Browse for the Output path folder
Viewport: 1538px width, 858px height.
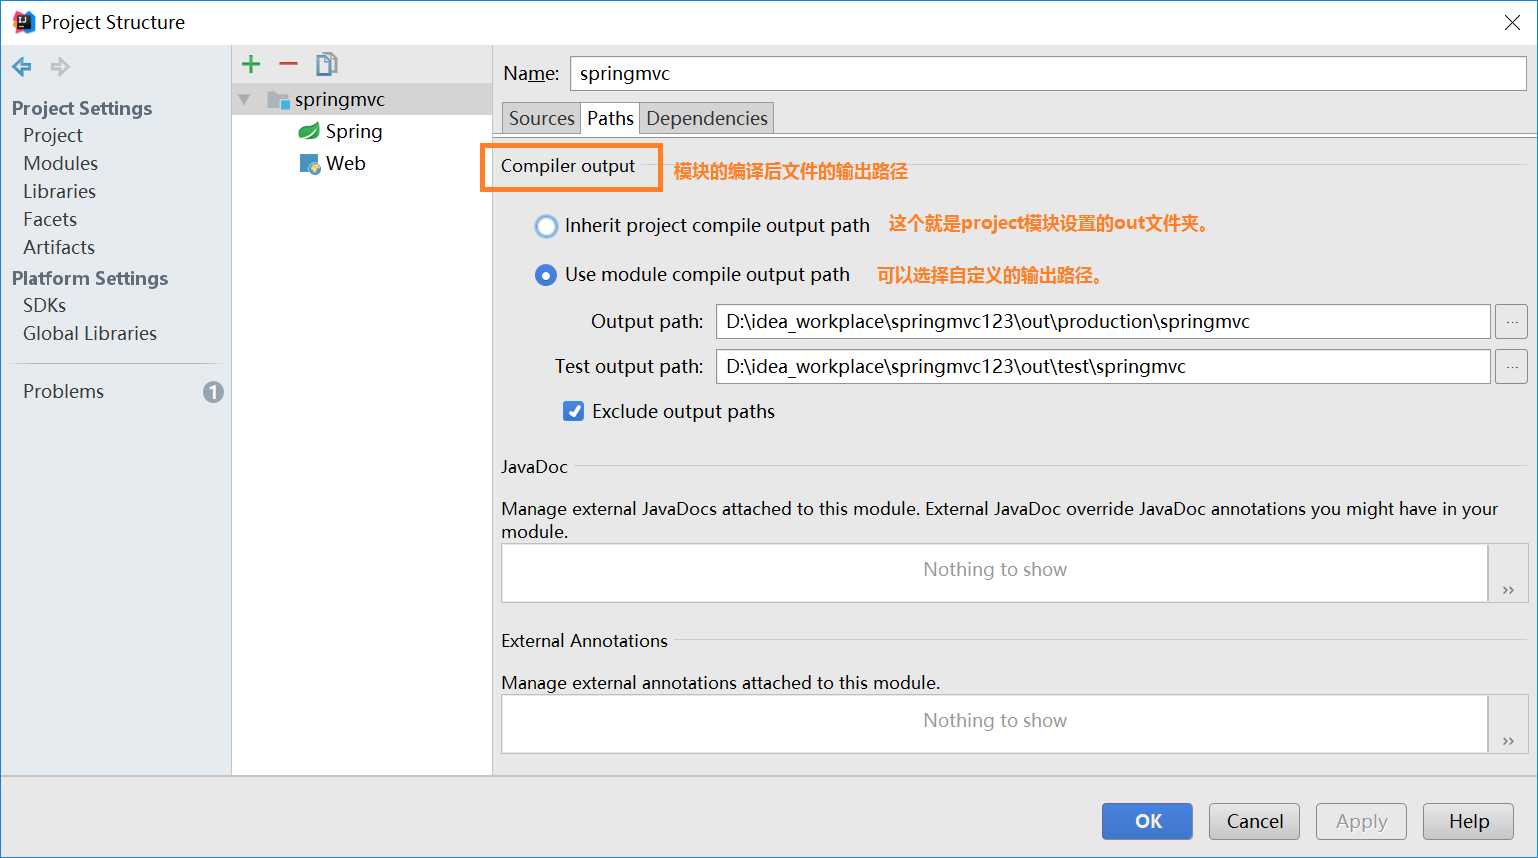pos(1511,321)
